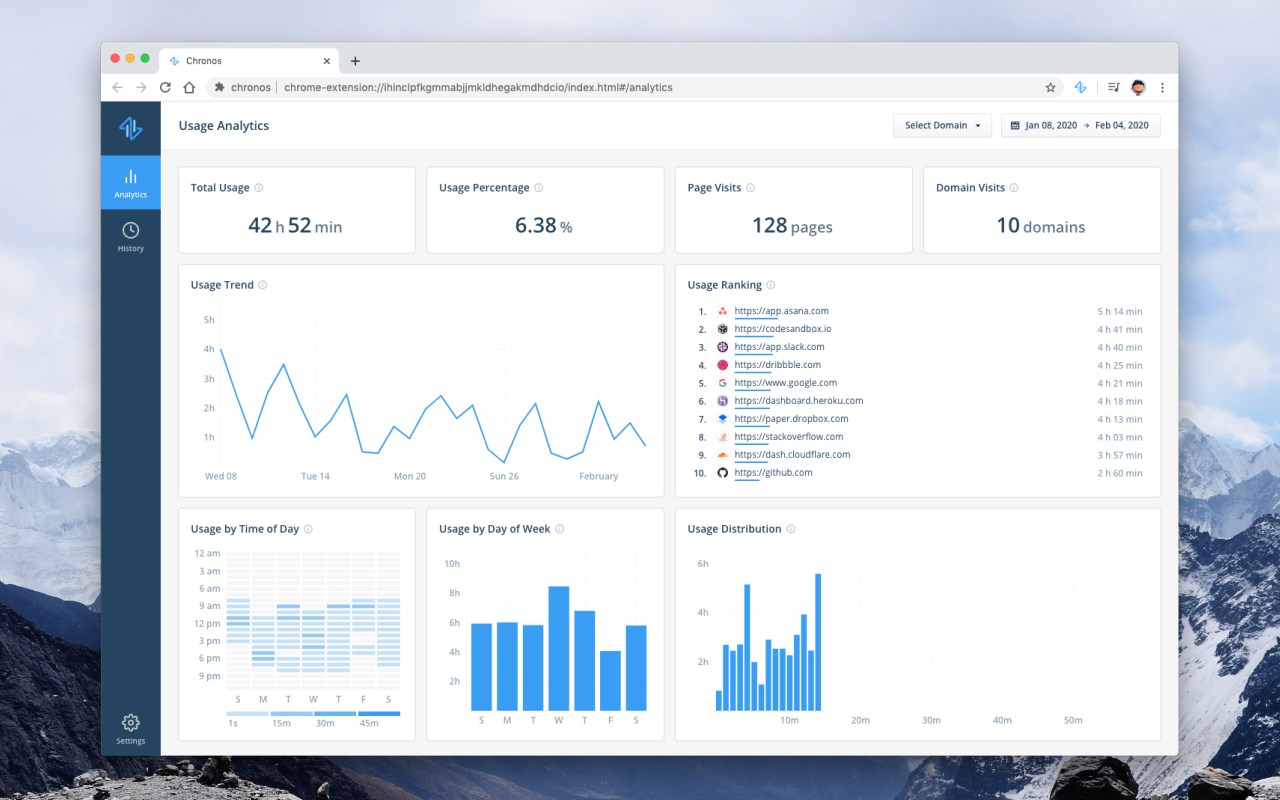Open the https://dashboard.heroku.com link
Screen dimensions: 1280x800
(798, 401)
